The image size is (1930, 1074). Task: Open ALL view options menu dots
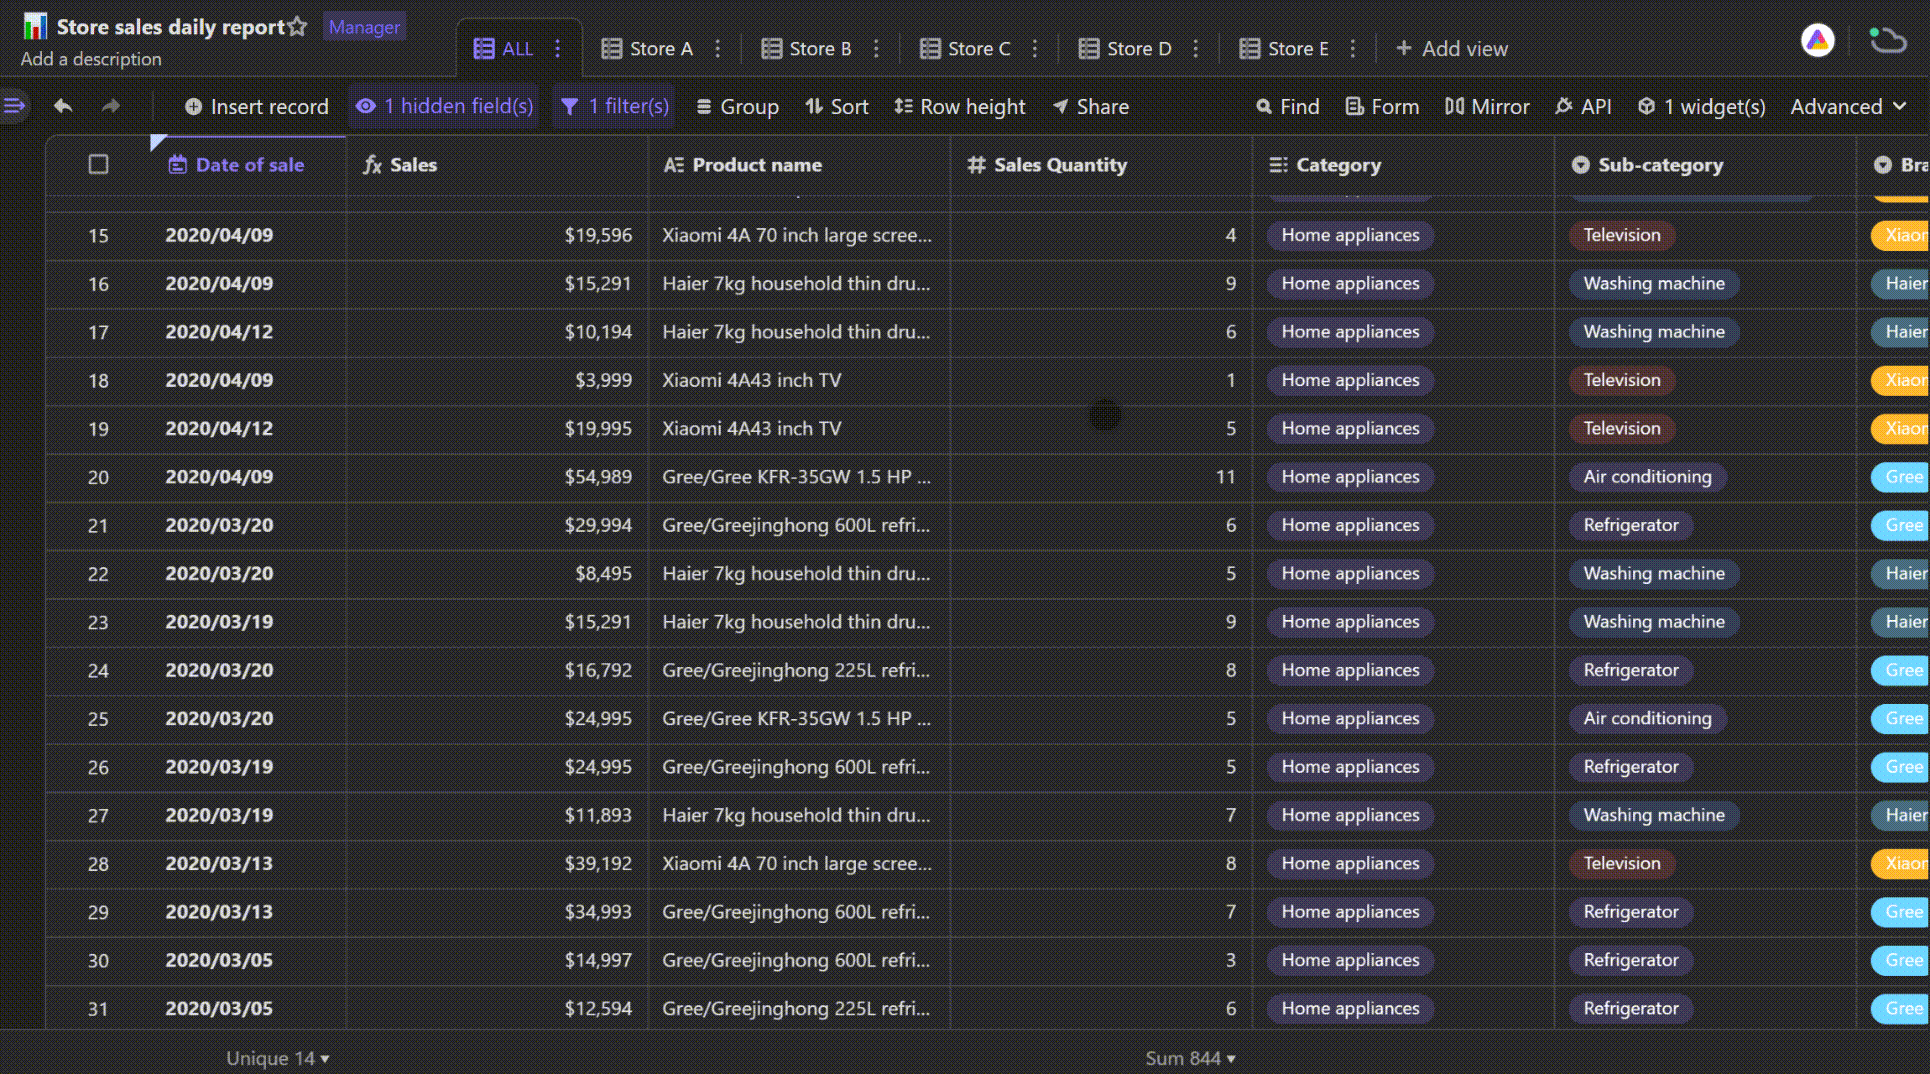[557, 48]
